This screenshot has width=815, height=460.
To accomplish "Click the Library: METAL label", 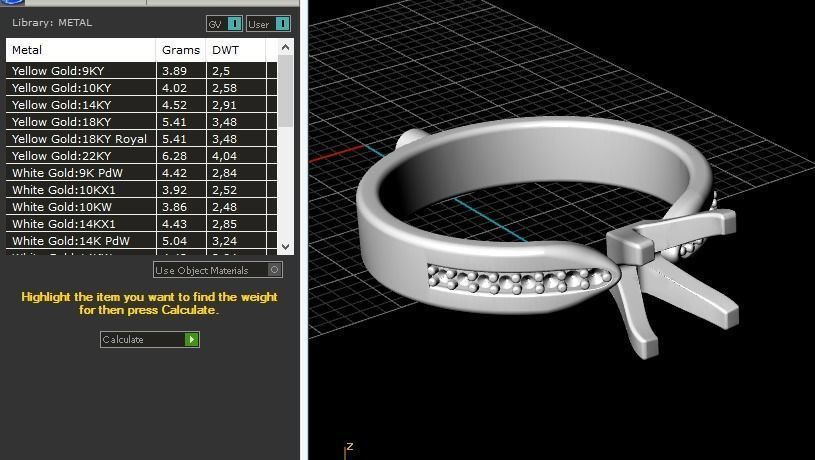I will (x=52, y=23).
